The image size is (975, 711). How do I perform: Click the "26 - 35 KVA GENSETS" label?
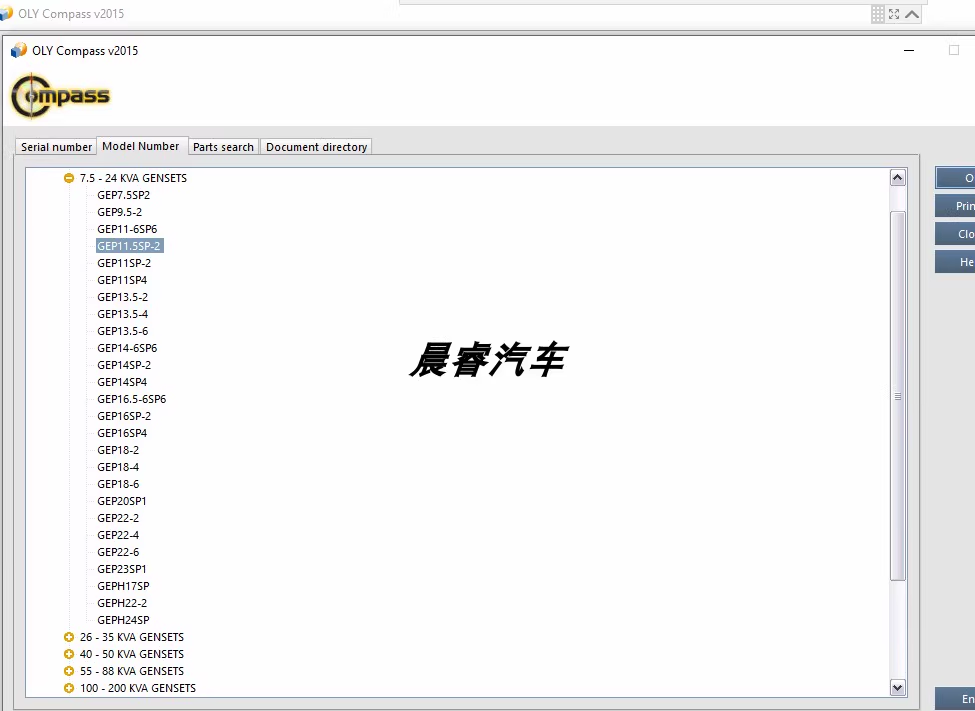(x=132, y=637)
